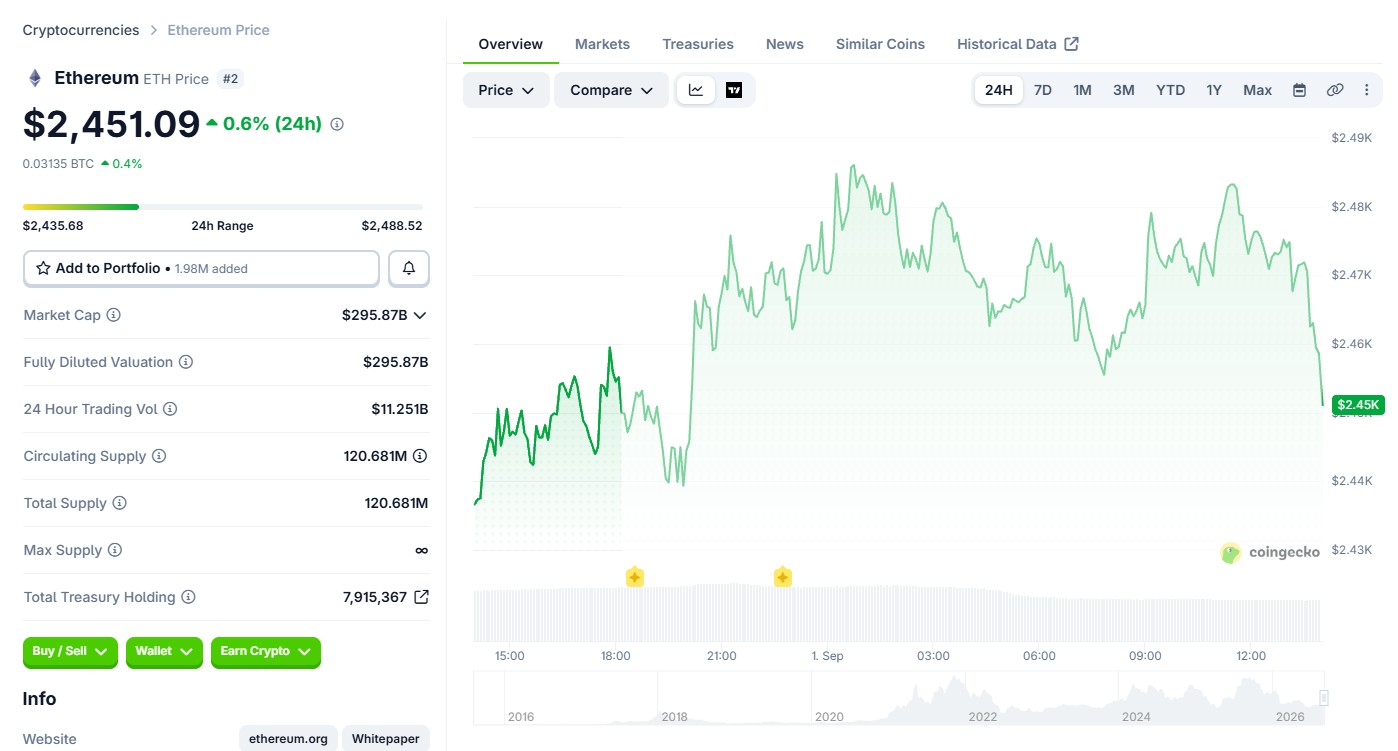Switch to Treasuries tab
1398x751 pixels.
point(698,44)
